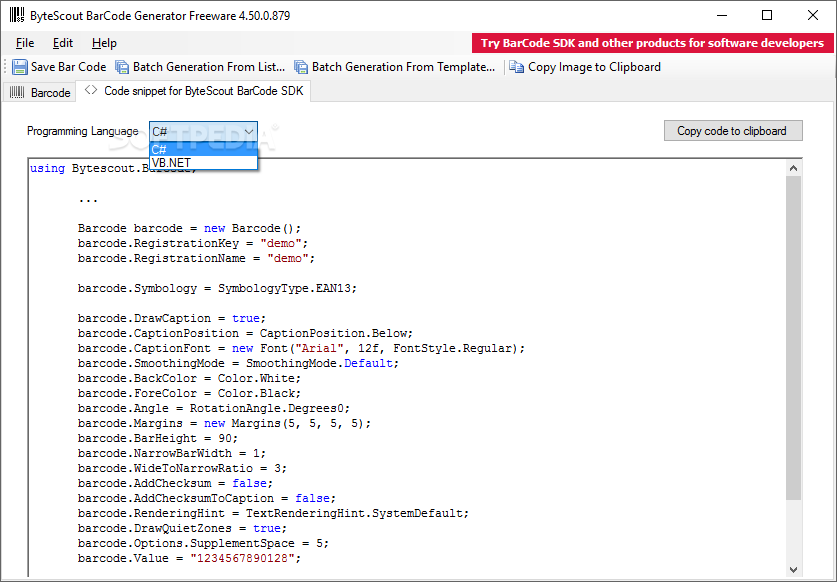Click the code scrollbar up arrow
The height and width of the screenshot is (582, 837).
tap(793, 168)
